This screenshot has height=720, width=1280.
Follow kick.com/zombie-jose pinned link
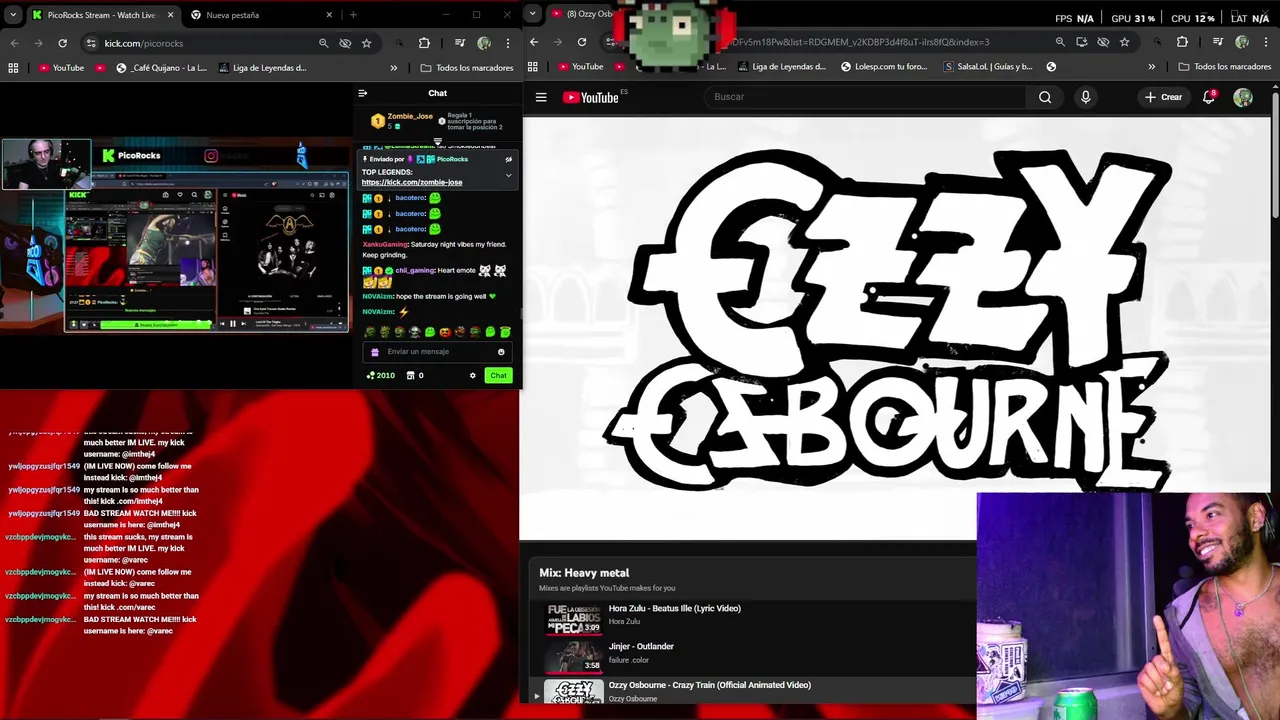click(x=412, y=183)
